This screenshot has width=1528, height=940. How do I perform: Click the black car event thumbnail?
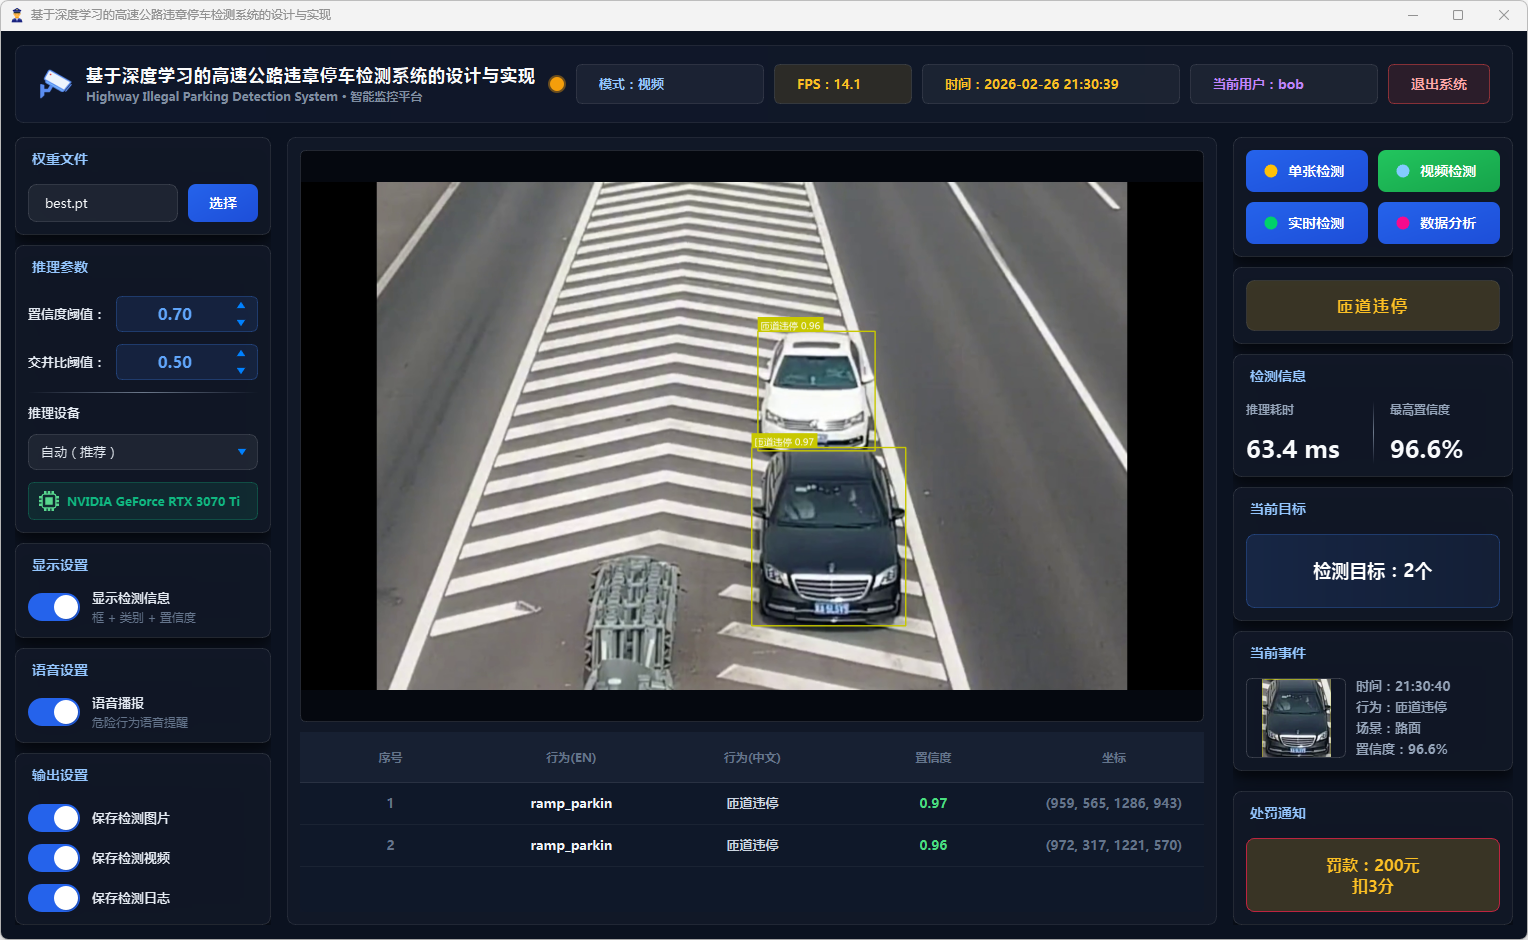(x=1296, y=718)
